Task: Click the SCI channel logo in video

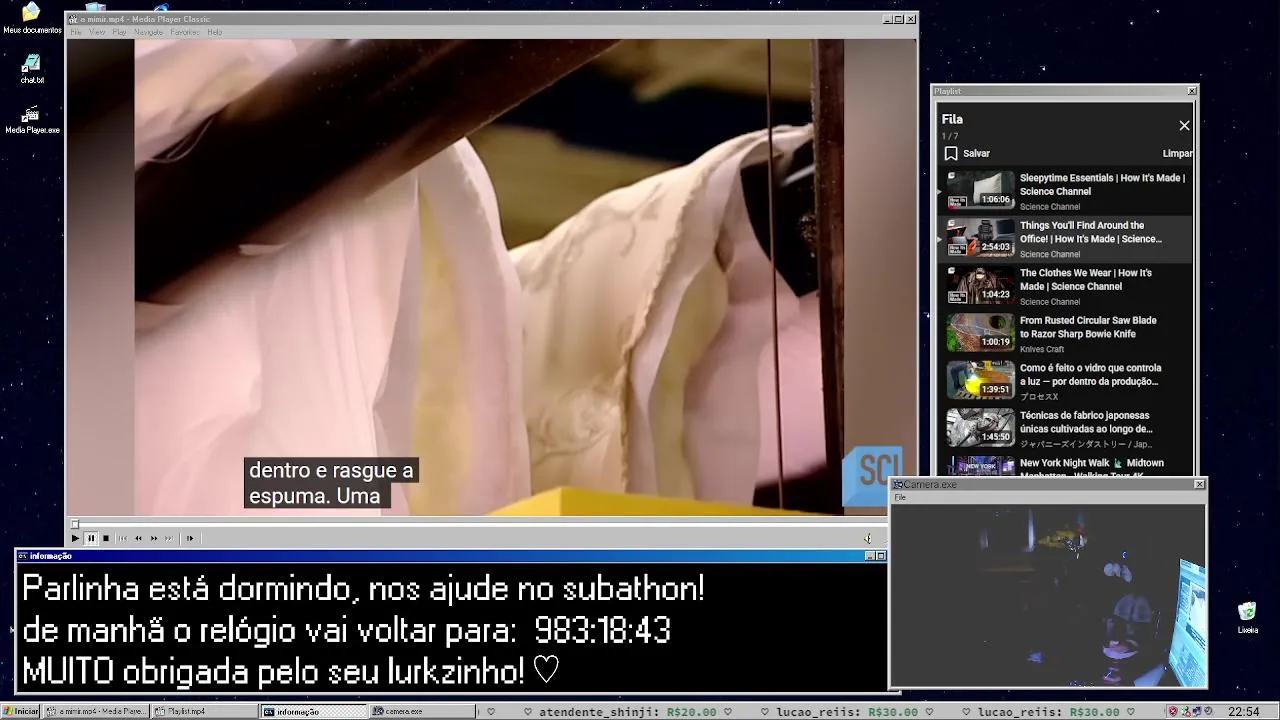Action: 873,475
